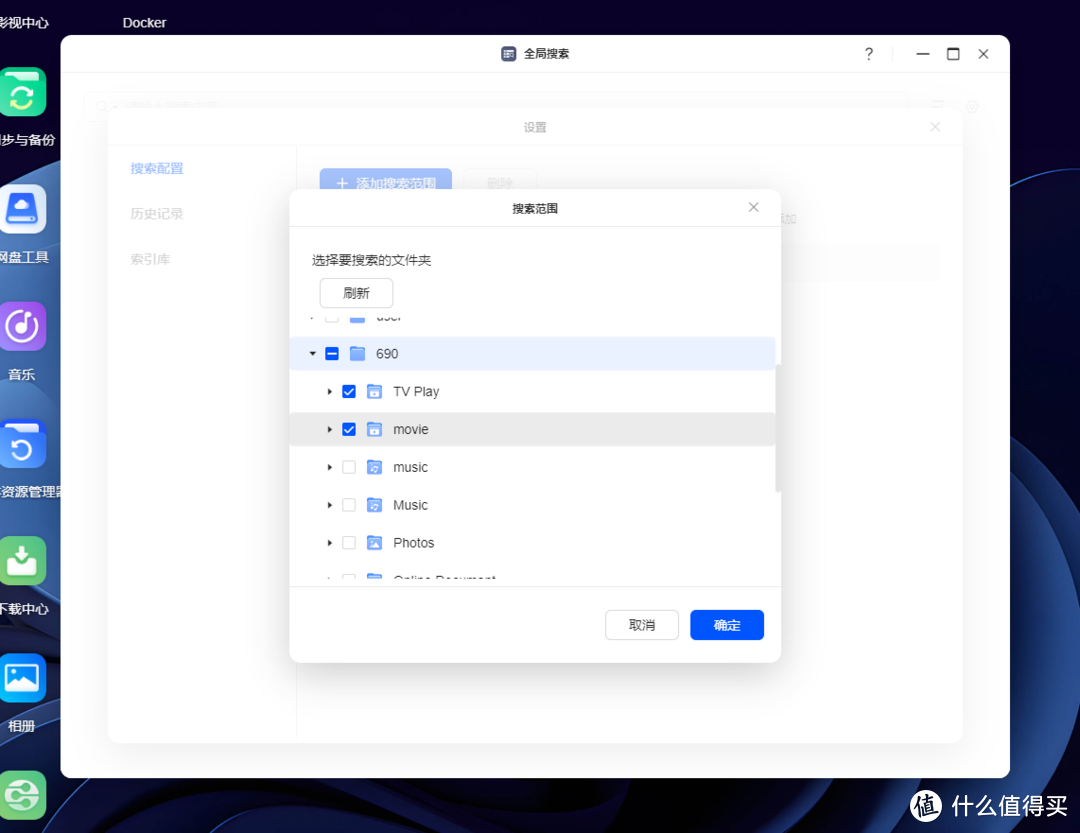The width and height of the screenshot is (1080, 833).
Task: Collapse the 690 folder node
Action: [312, 353]
